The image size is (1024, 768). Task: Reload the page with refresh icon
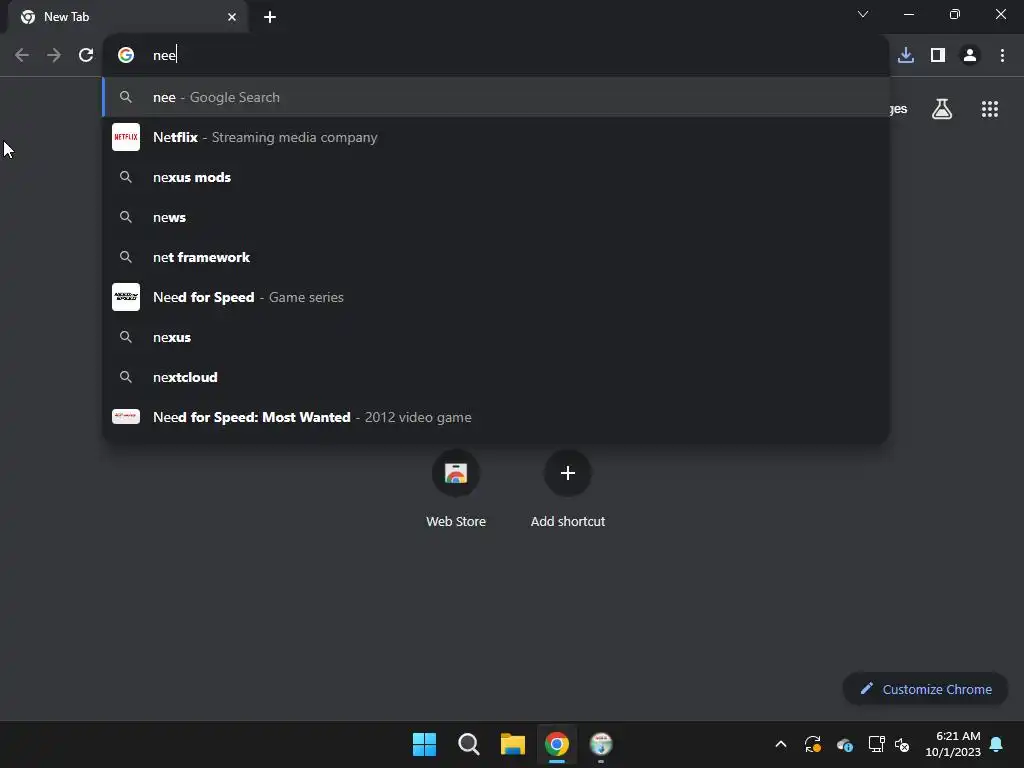pyautogui.click(x=86, y=56)
